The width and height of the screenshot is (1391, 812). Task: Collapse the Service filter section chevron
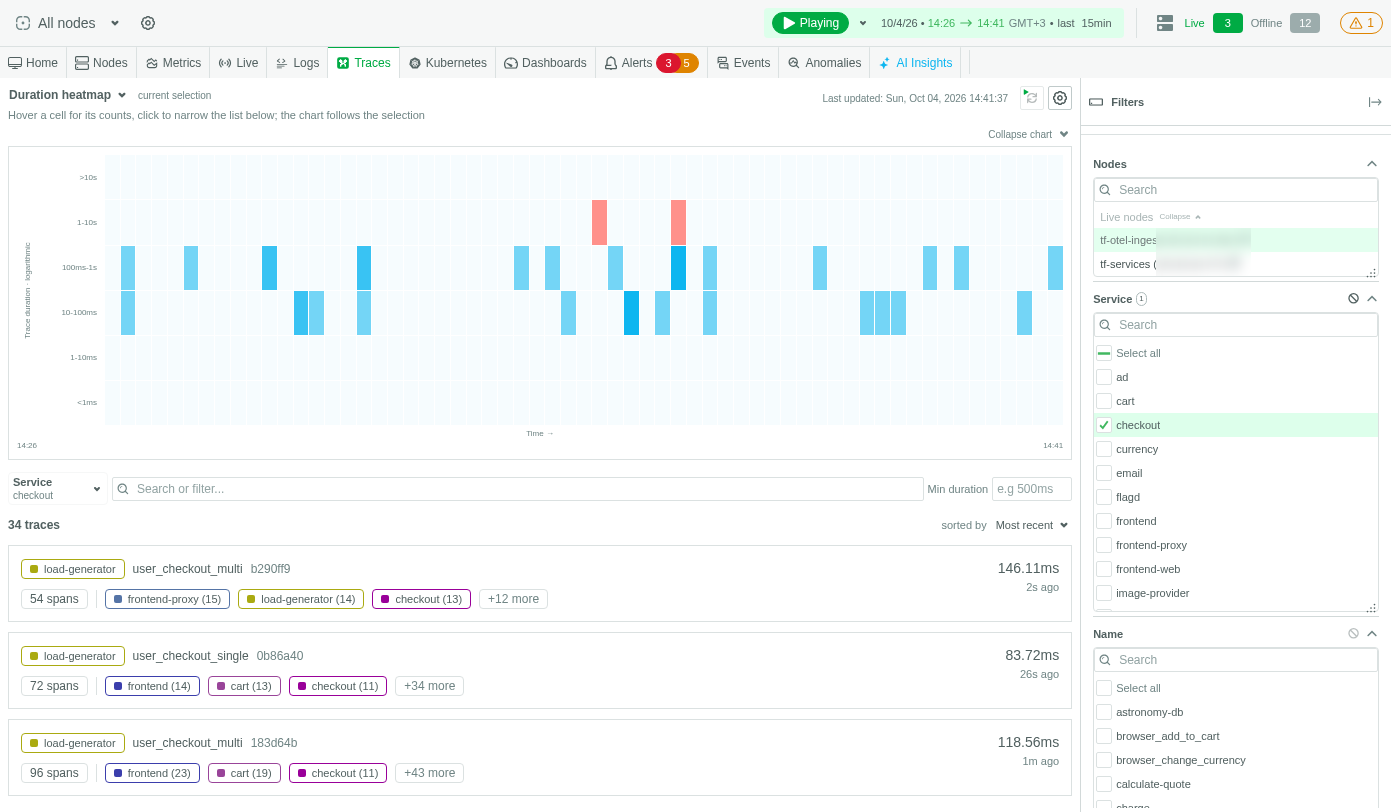click(x=1372, y=299)
